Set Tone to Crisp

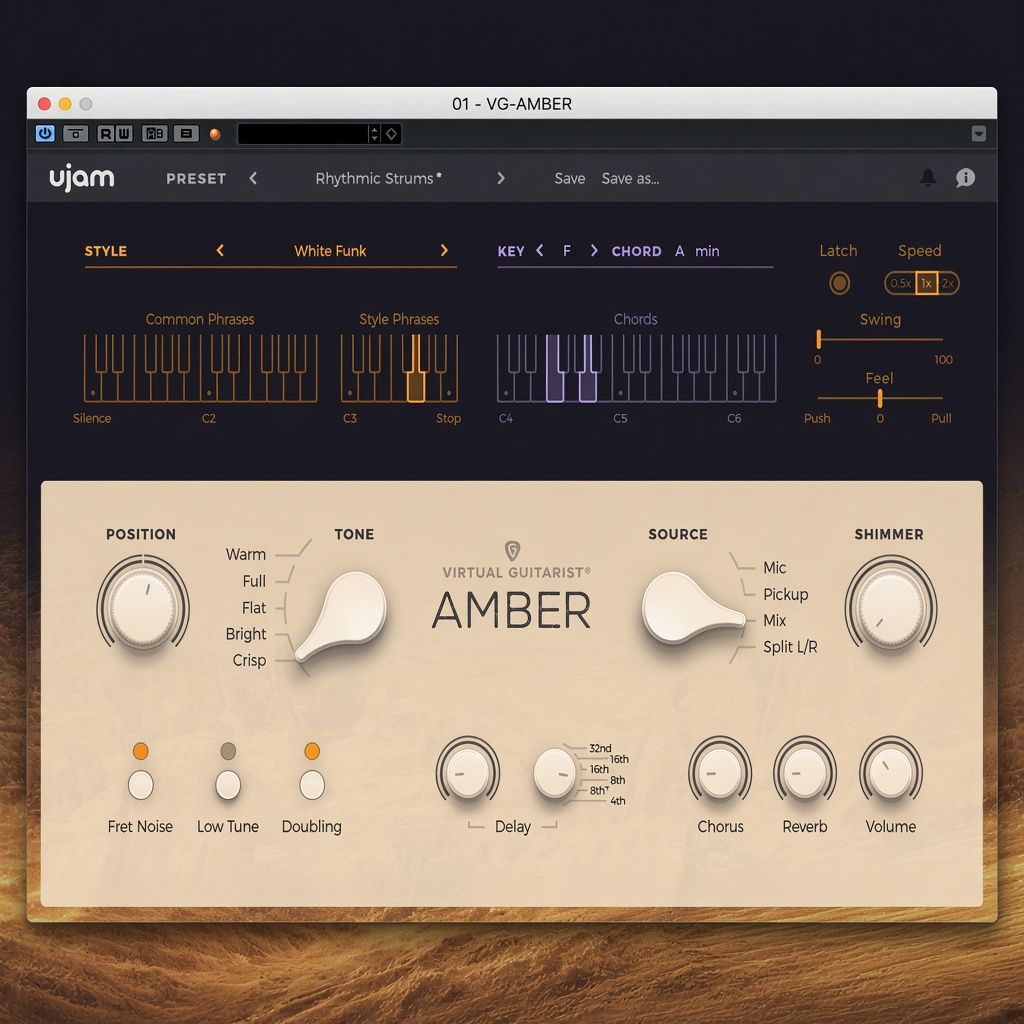pyautogui.click(x=249, y=660)
